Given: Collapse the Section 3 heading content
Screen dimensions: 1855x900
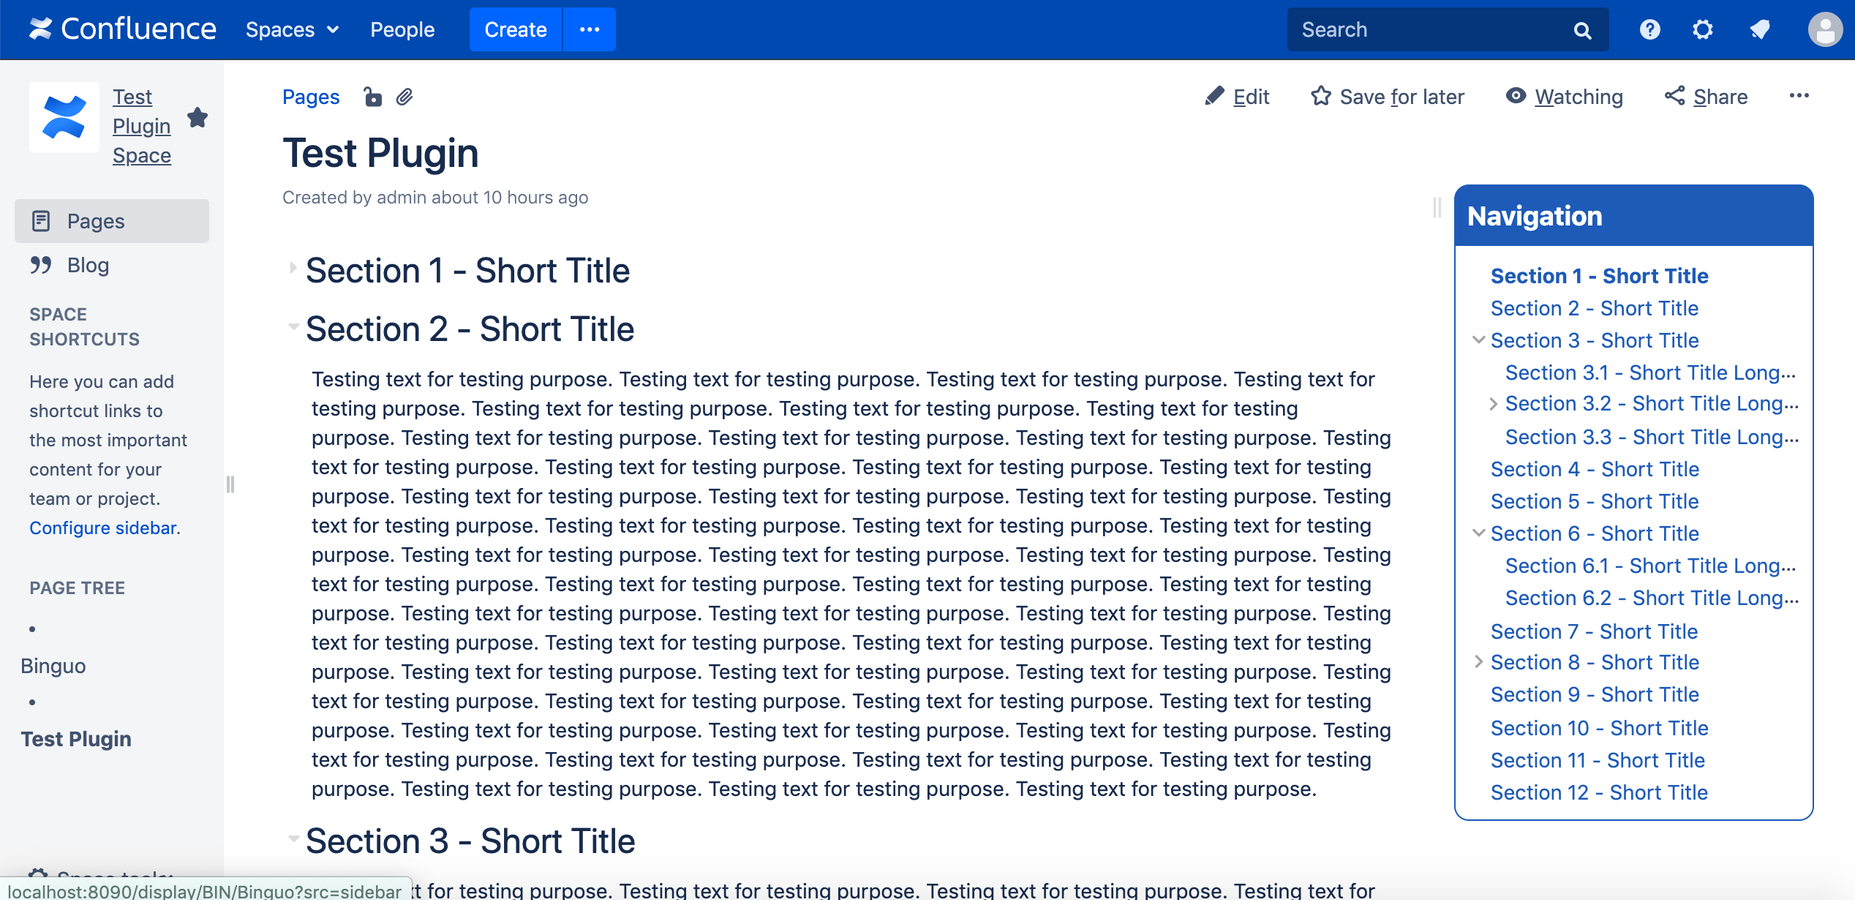Looking at the screenshot, I should 293,838.
